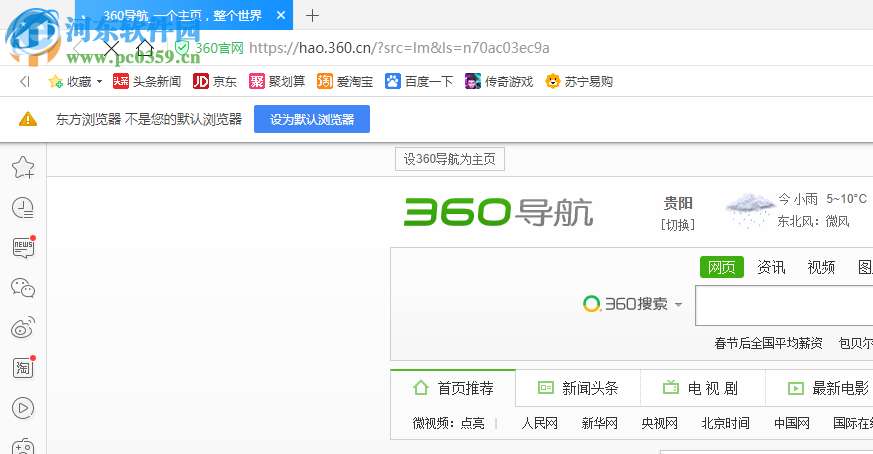This screenshot has height=454, width=873.
Task: Stop loading the page with X icon
Action: (111, 48)
